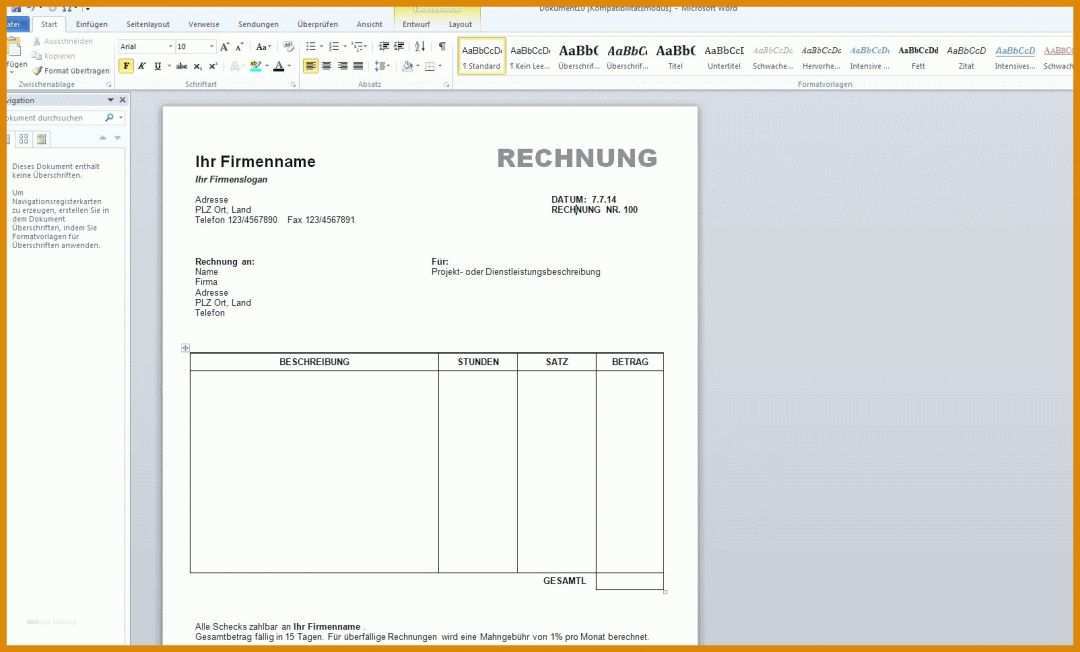Toggle the left text alignment button

pos(311,66)
